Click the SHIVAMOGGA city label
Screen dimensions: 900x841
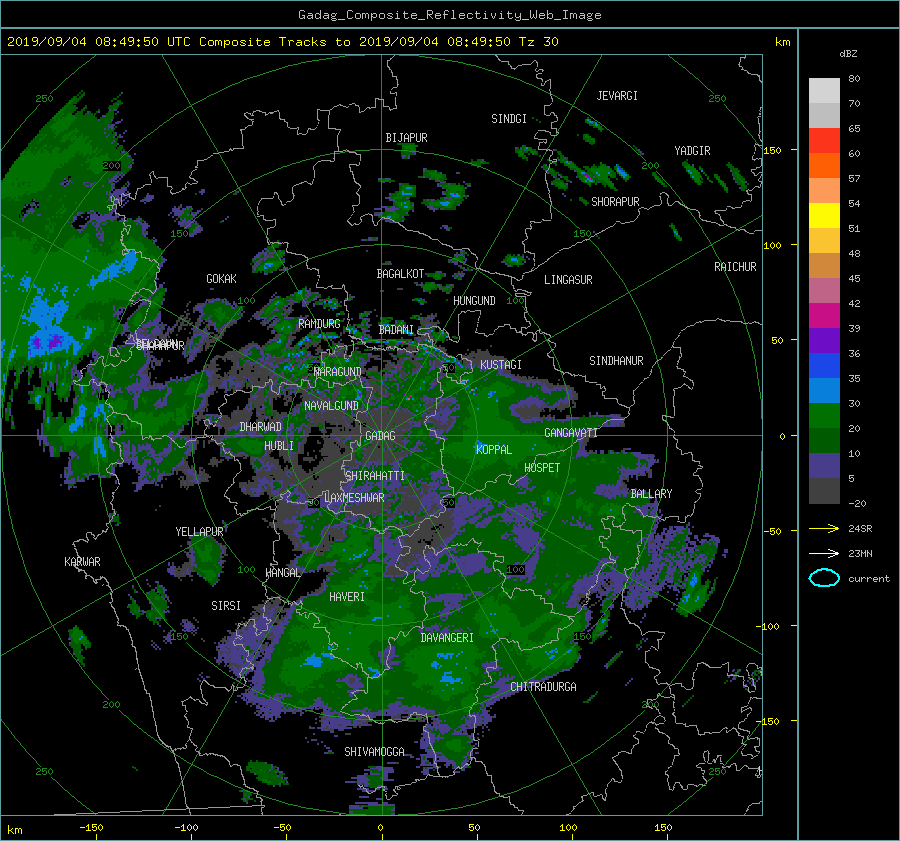click(x=374, y=752)
